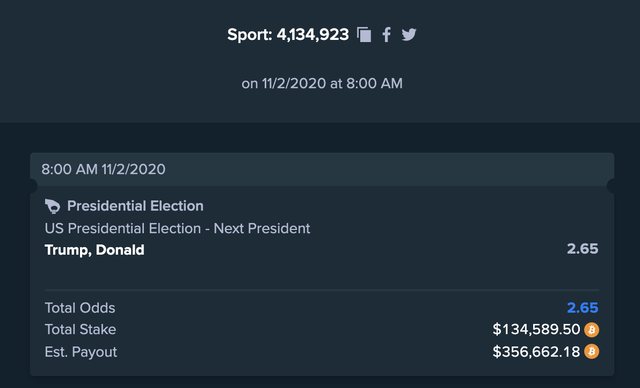The height and width of the screenshot is (388, 640).
Task: Click Bitcoin icon beside Est. Payout
Action: [x=591, y=351]
